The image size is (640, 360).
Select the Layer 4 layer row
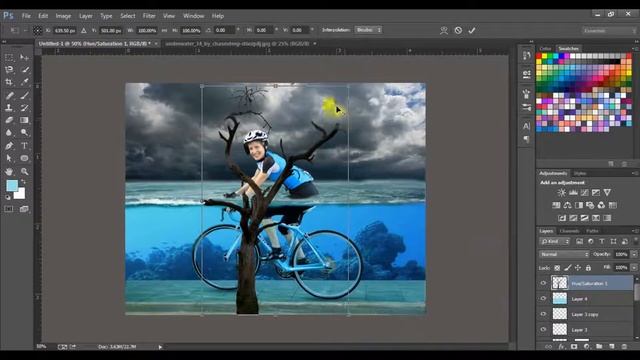(592, 299)
